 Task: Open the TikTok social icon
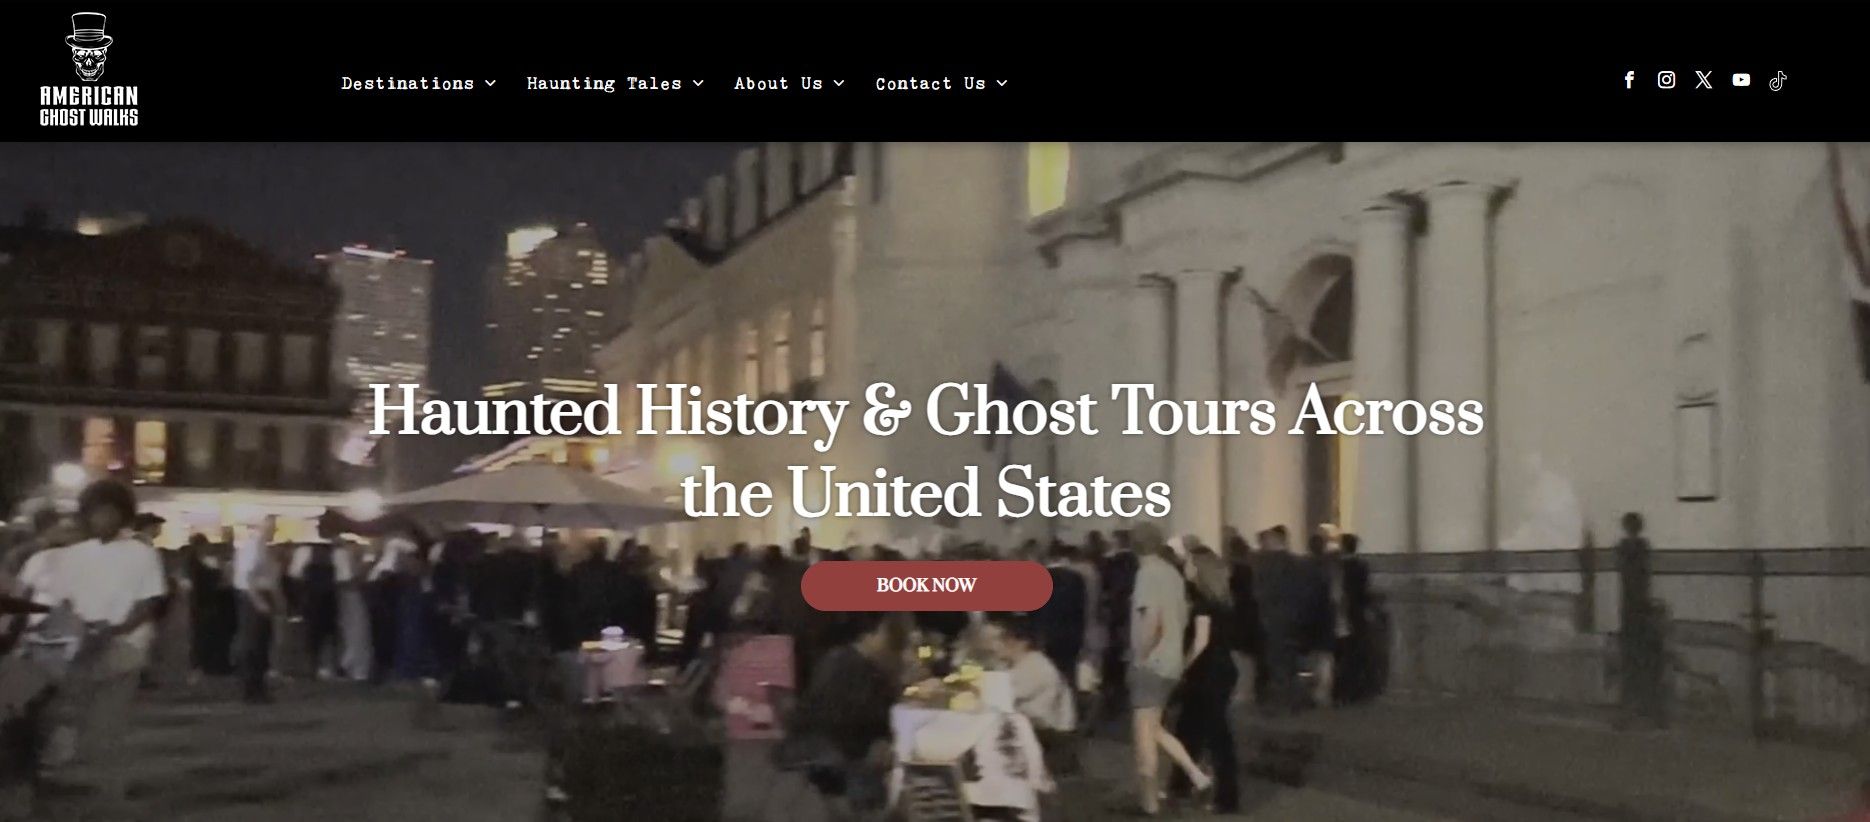pyautogui.click(x=1778, y=81)
